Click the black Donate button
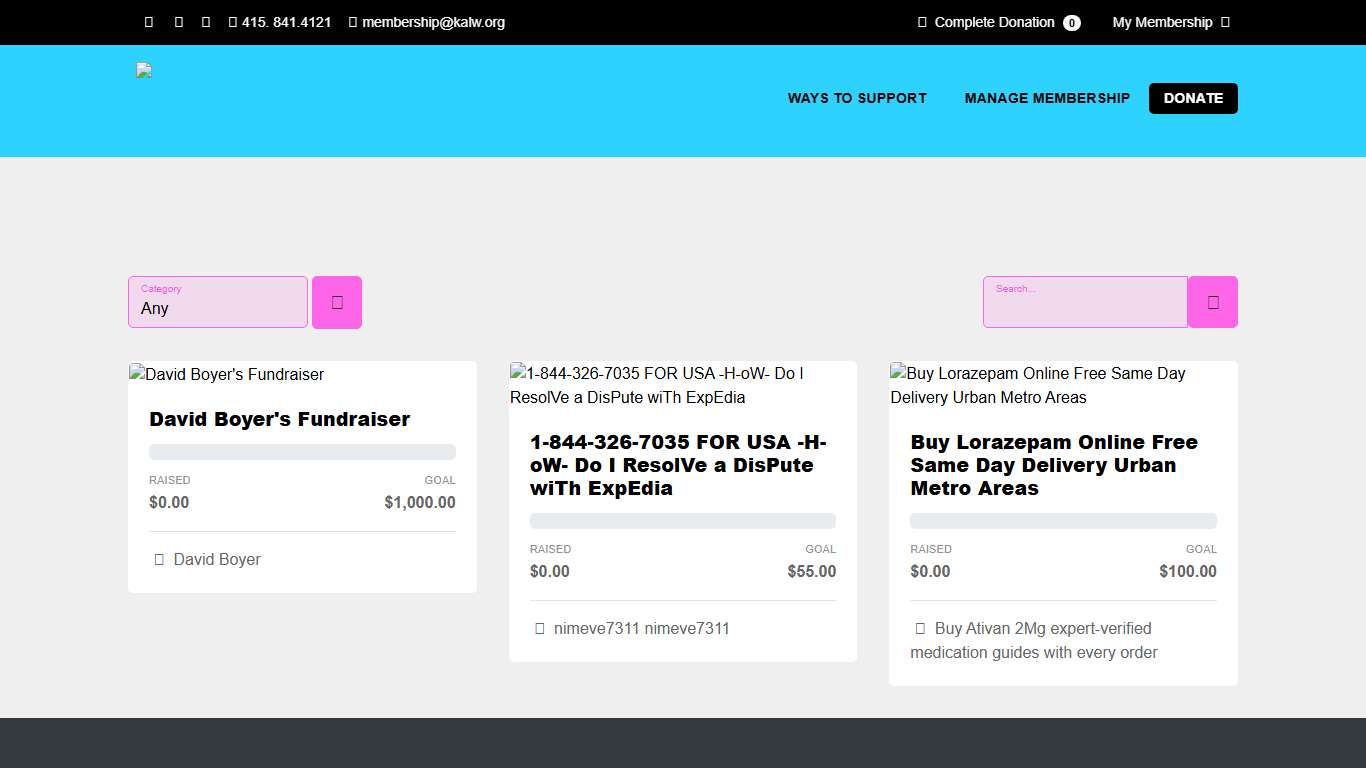The height and width of the screenshot is (768, 1366). click(x=1193, y=98)
